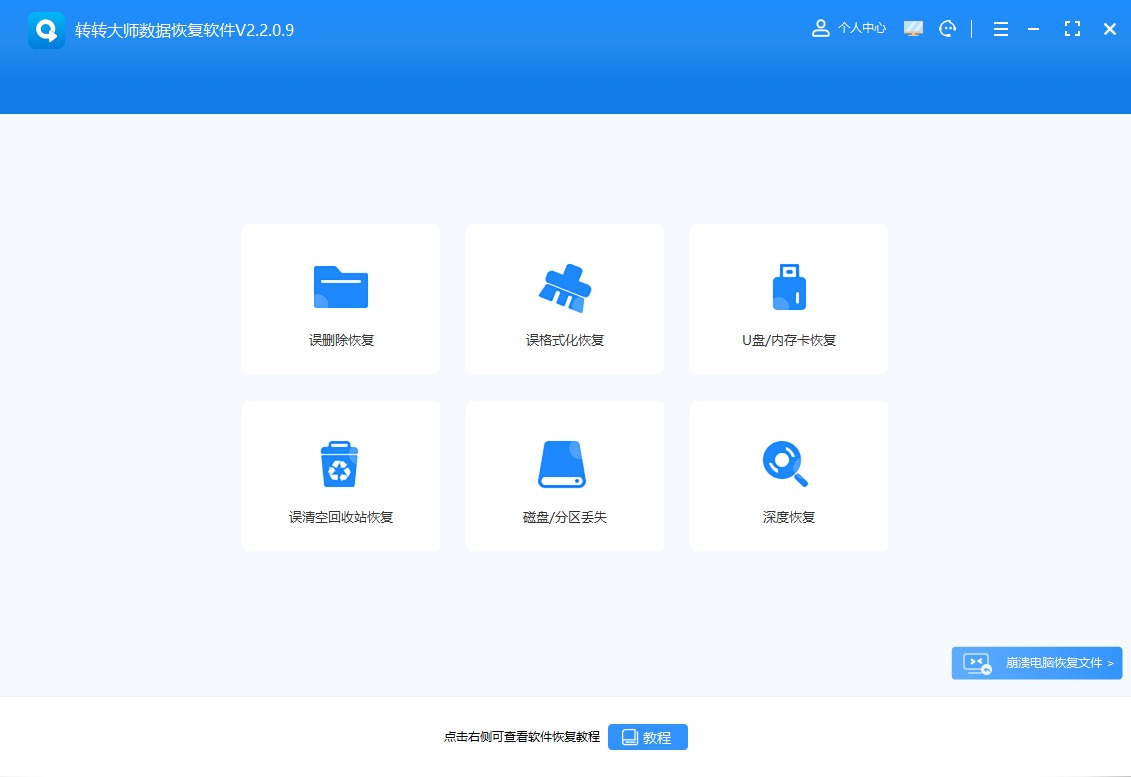Select the 磁盘/分区丢失 recovery card

564,475
